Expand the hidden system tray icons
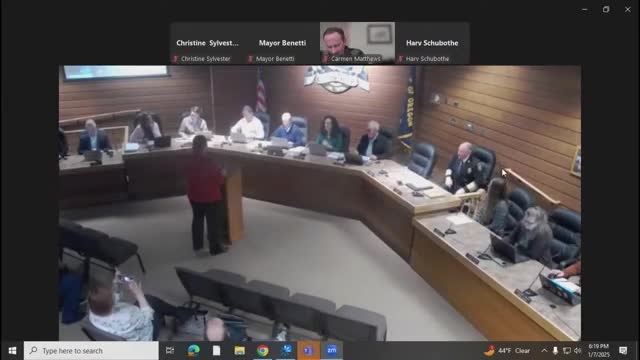 click(x=544, y=351)
